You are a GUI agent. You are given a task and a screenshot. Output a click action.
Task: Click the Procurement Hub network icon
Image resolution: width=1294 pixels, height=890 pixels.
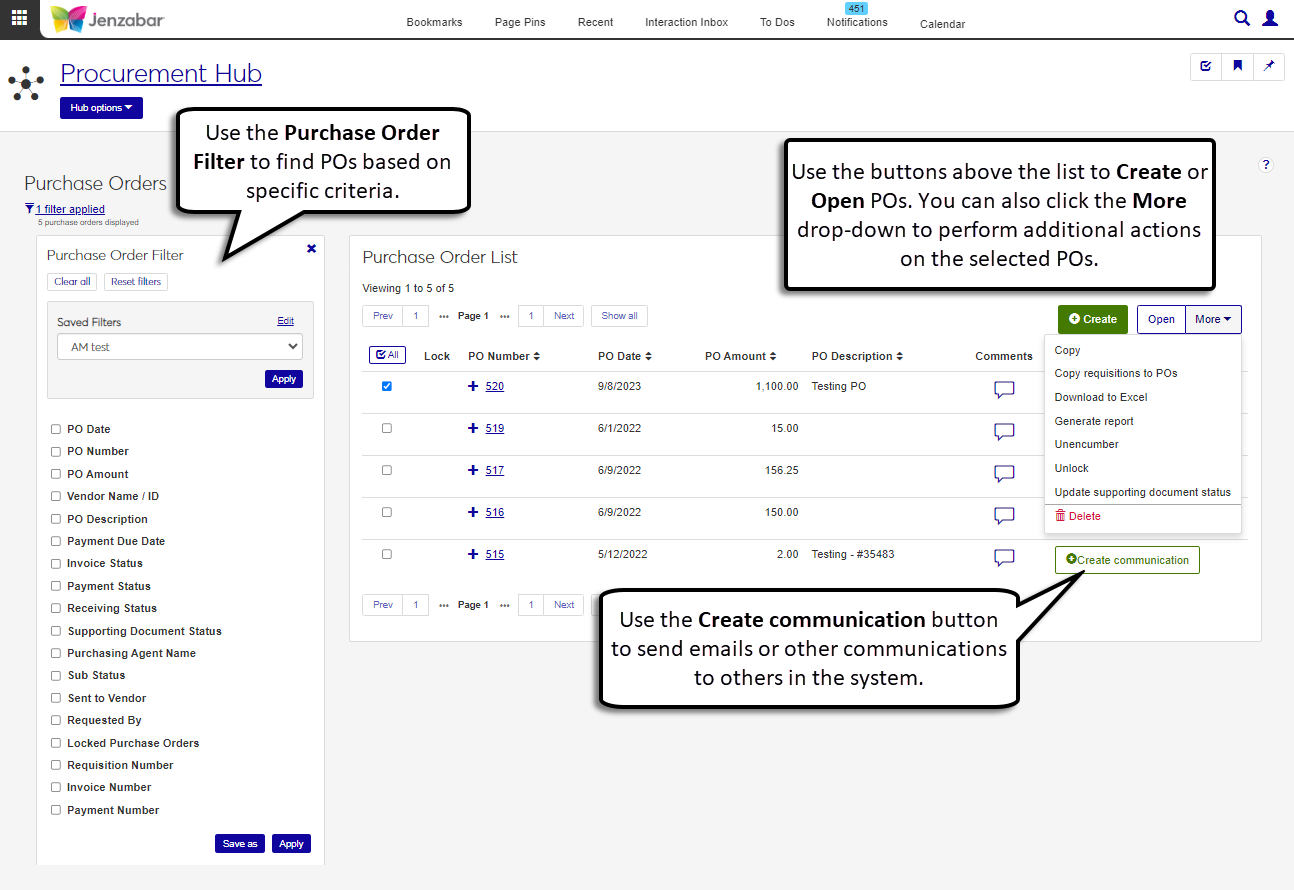coord(26,83)
